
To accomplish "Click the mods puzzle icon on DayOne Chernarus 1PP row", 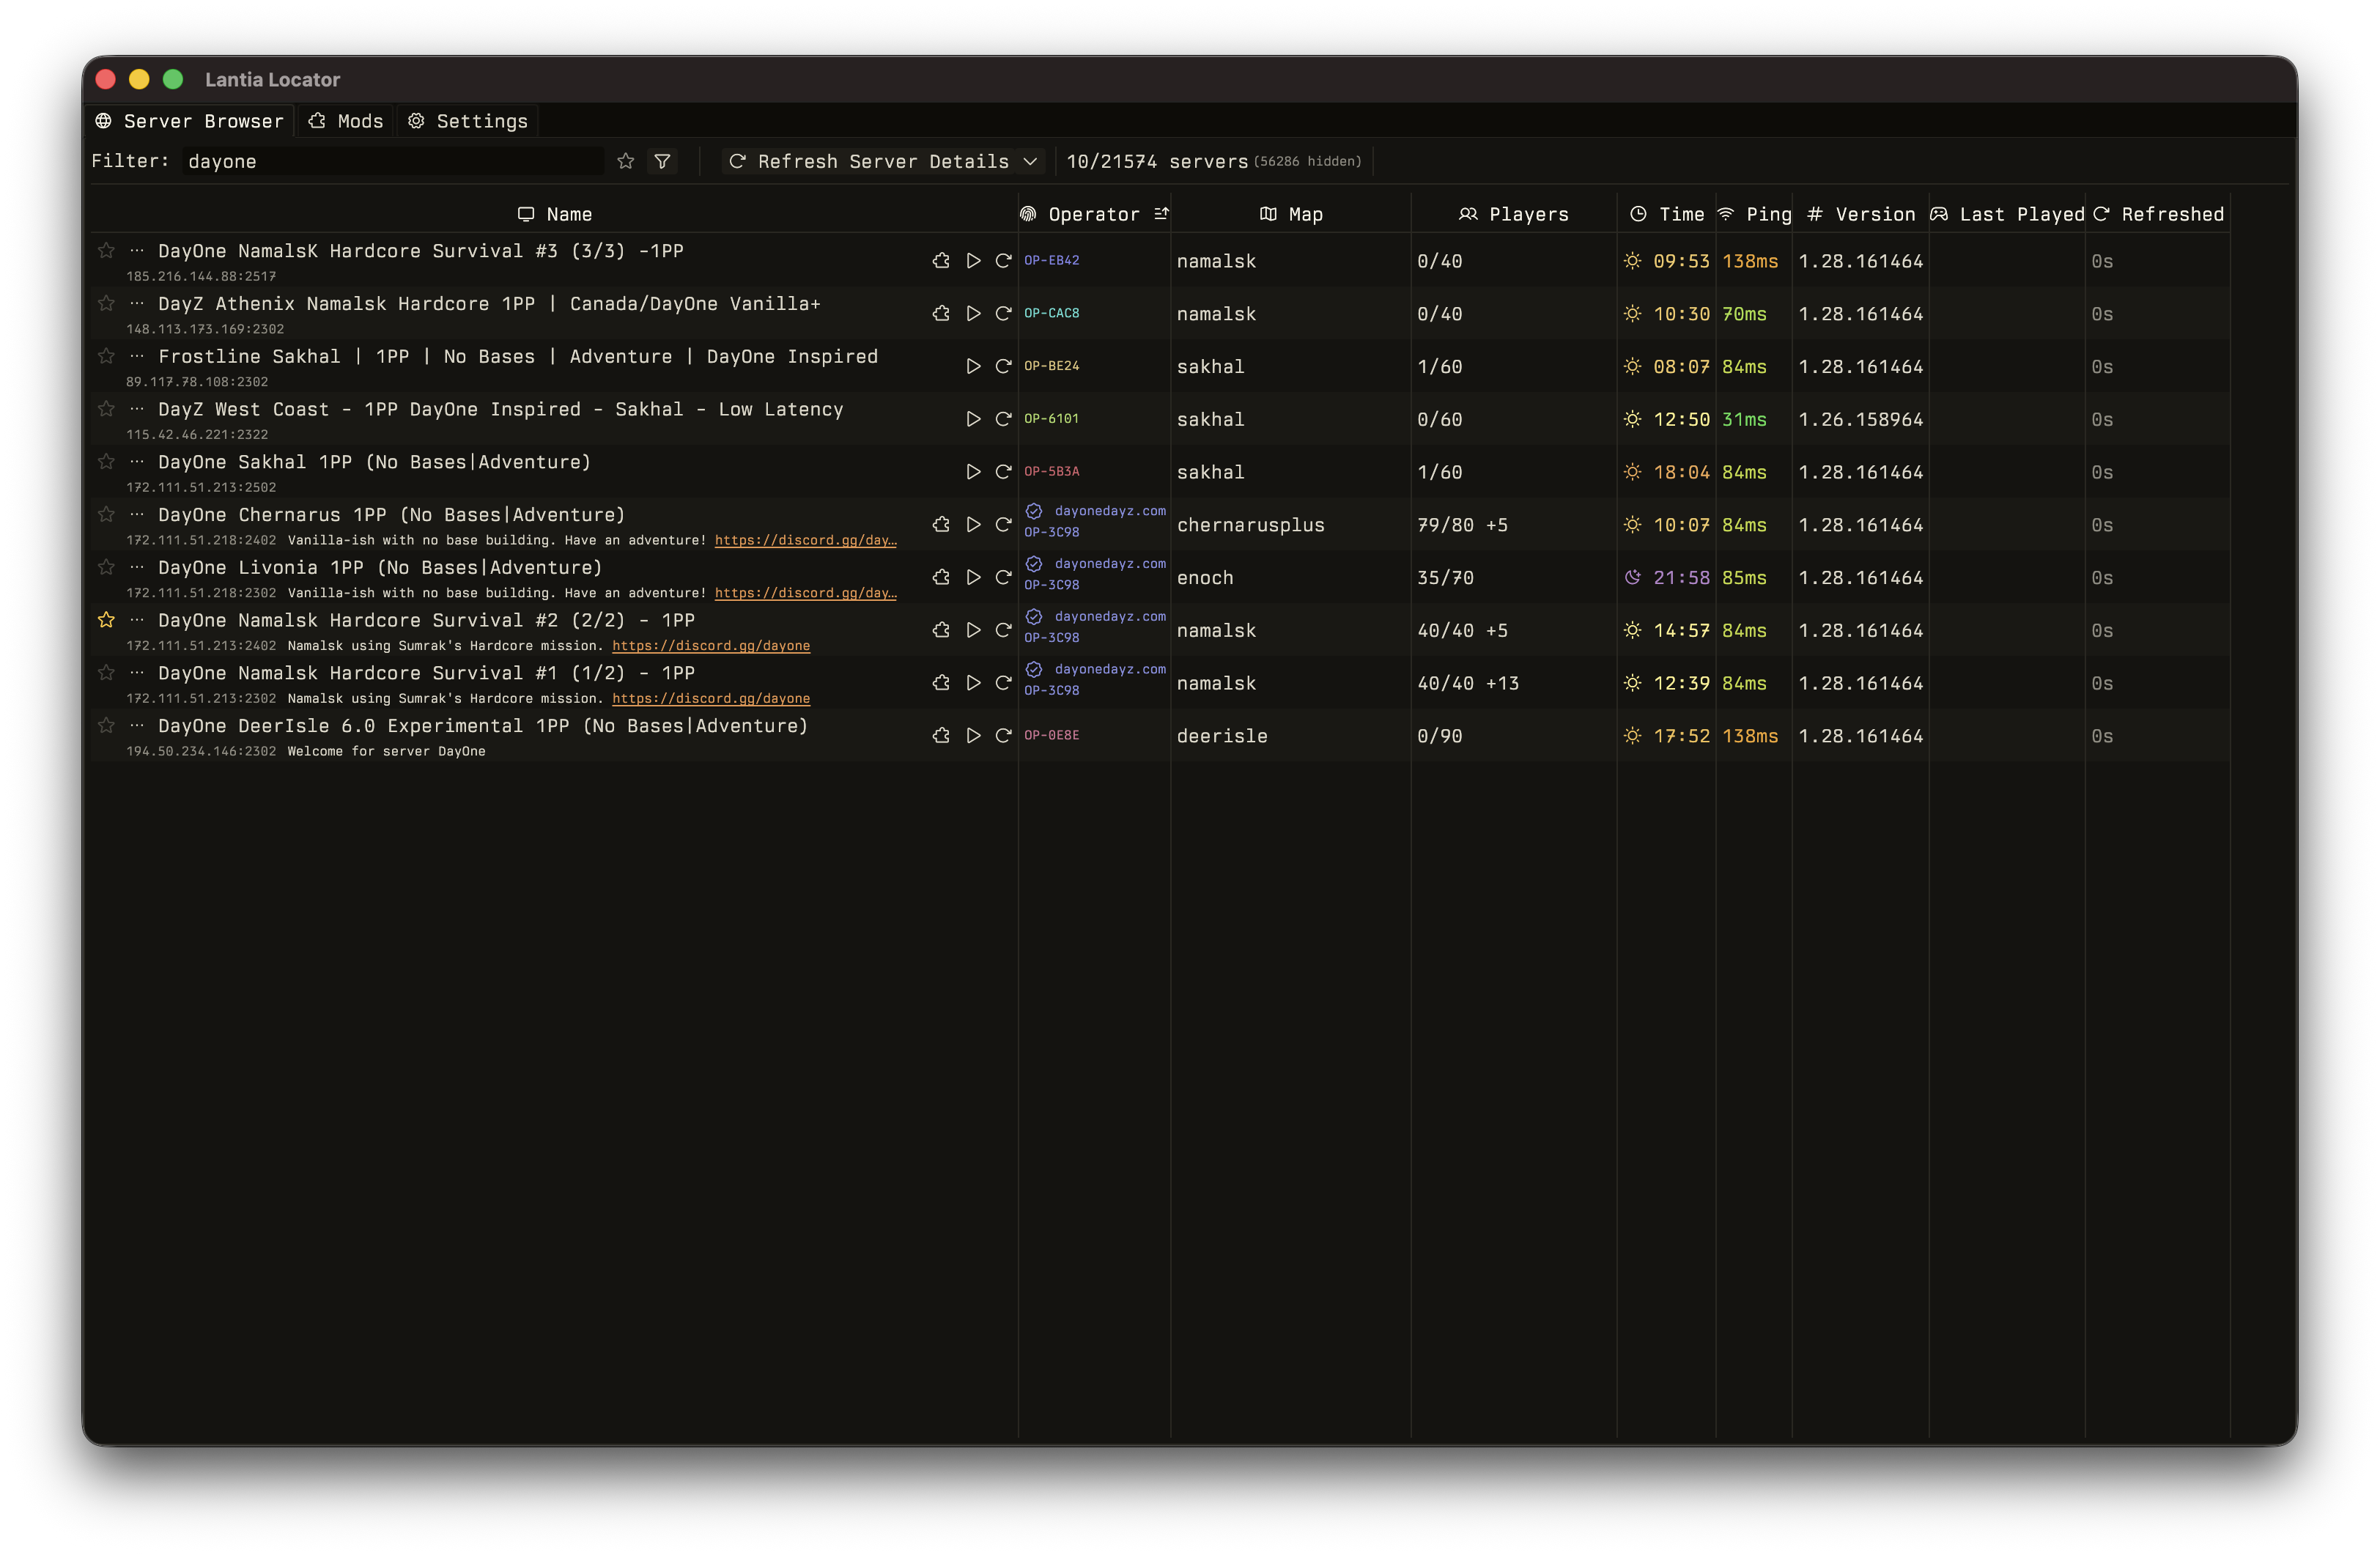I will coord(940,524).
